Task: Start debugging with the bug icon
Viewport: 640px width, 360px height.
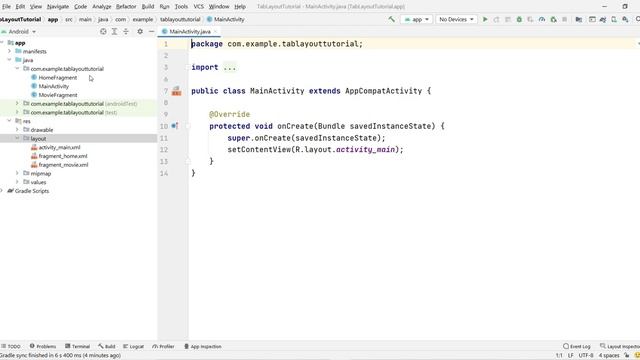Action: [x=519, y=19]
